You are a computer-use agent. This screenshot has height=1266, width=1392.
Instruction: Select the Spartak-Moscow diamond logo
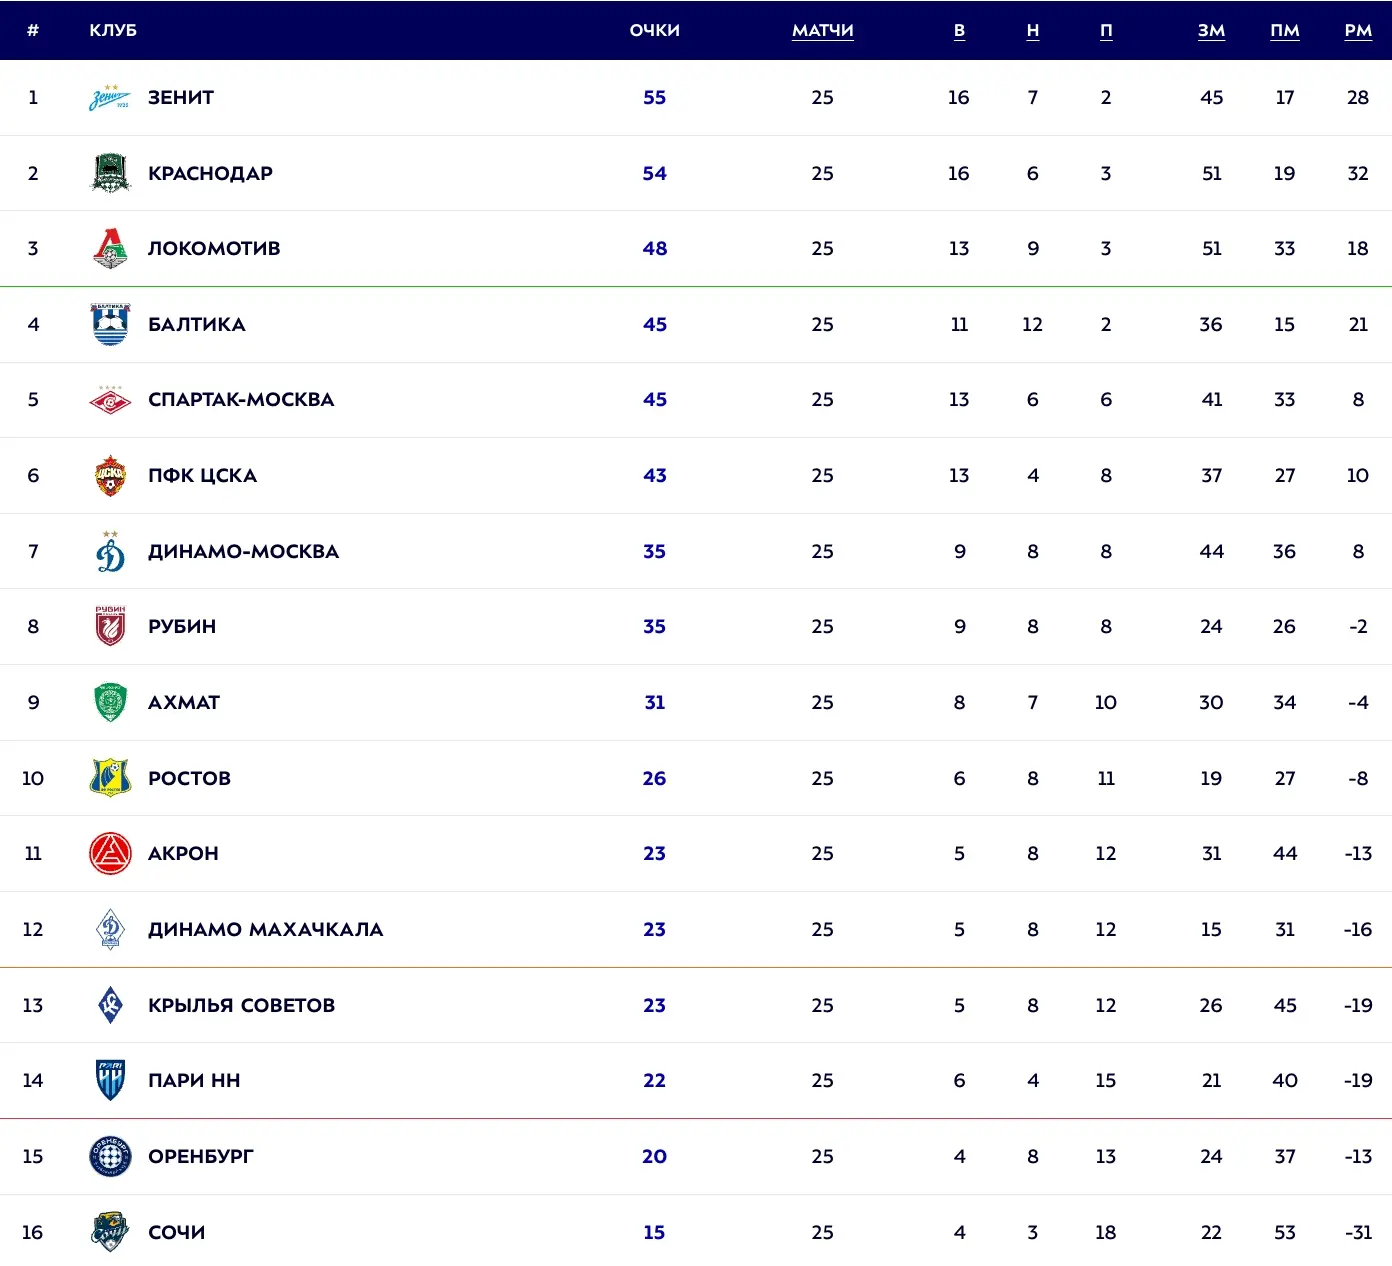(110, 400)
